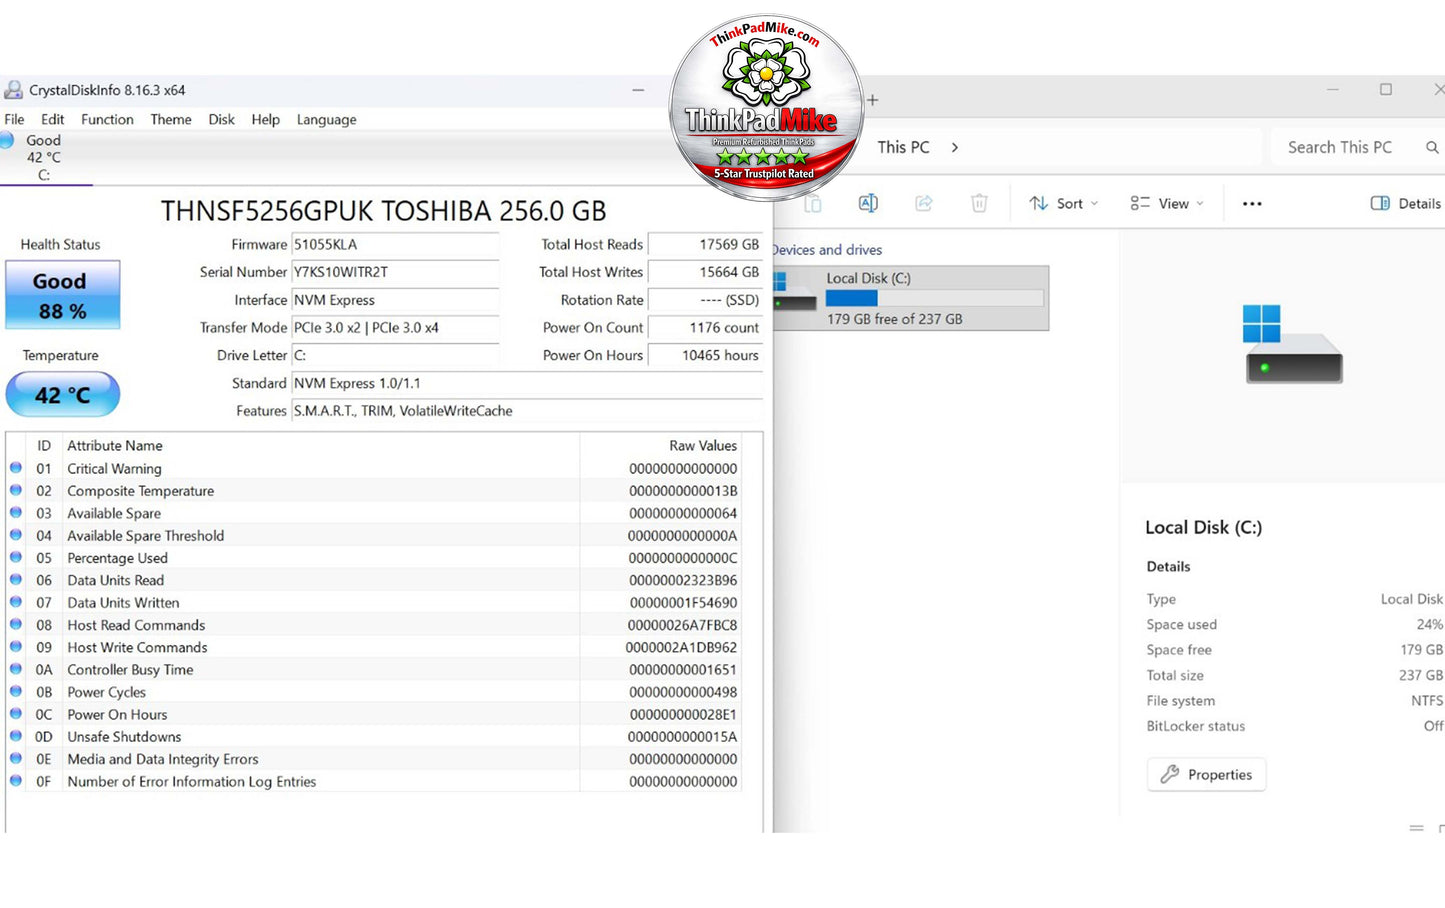Click the BitLocker status value Off
This screenshot has height=908, width=1445.
(1433, 726)
